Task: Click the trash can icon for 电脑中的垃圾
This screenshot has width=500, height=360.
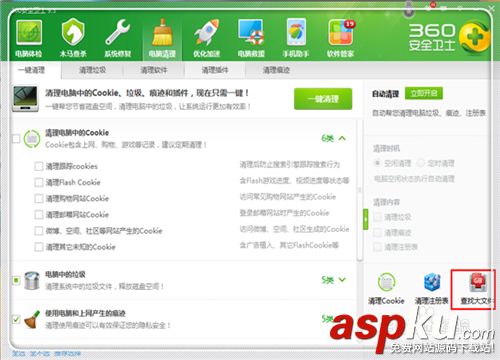Action: click(x=32, y=281)
